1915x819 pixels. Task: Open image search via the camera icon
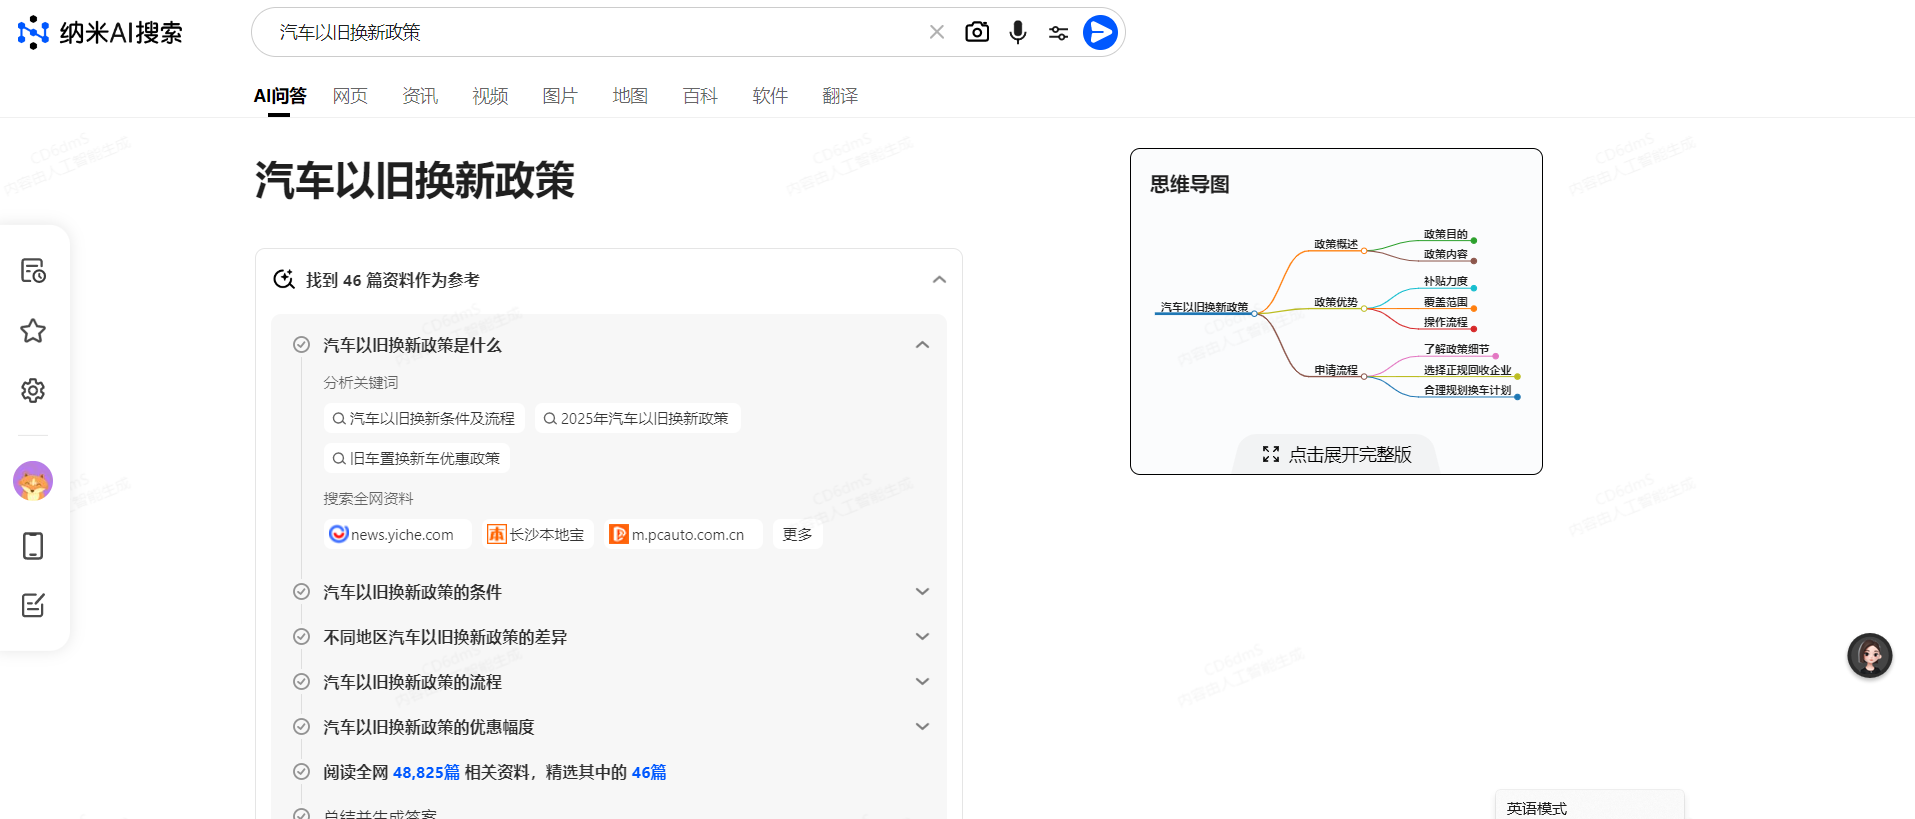[x=977, y=32]
